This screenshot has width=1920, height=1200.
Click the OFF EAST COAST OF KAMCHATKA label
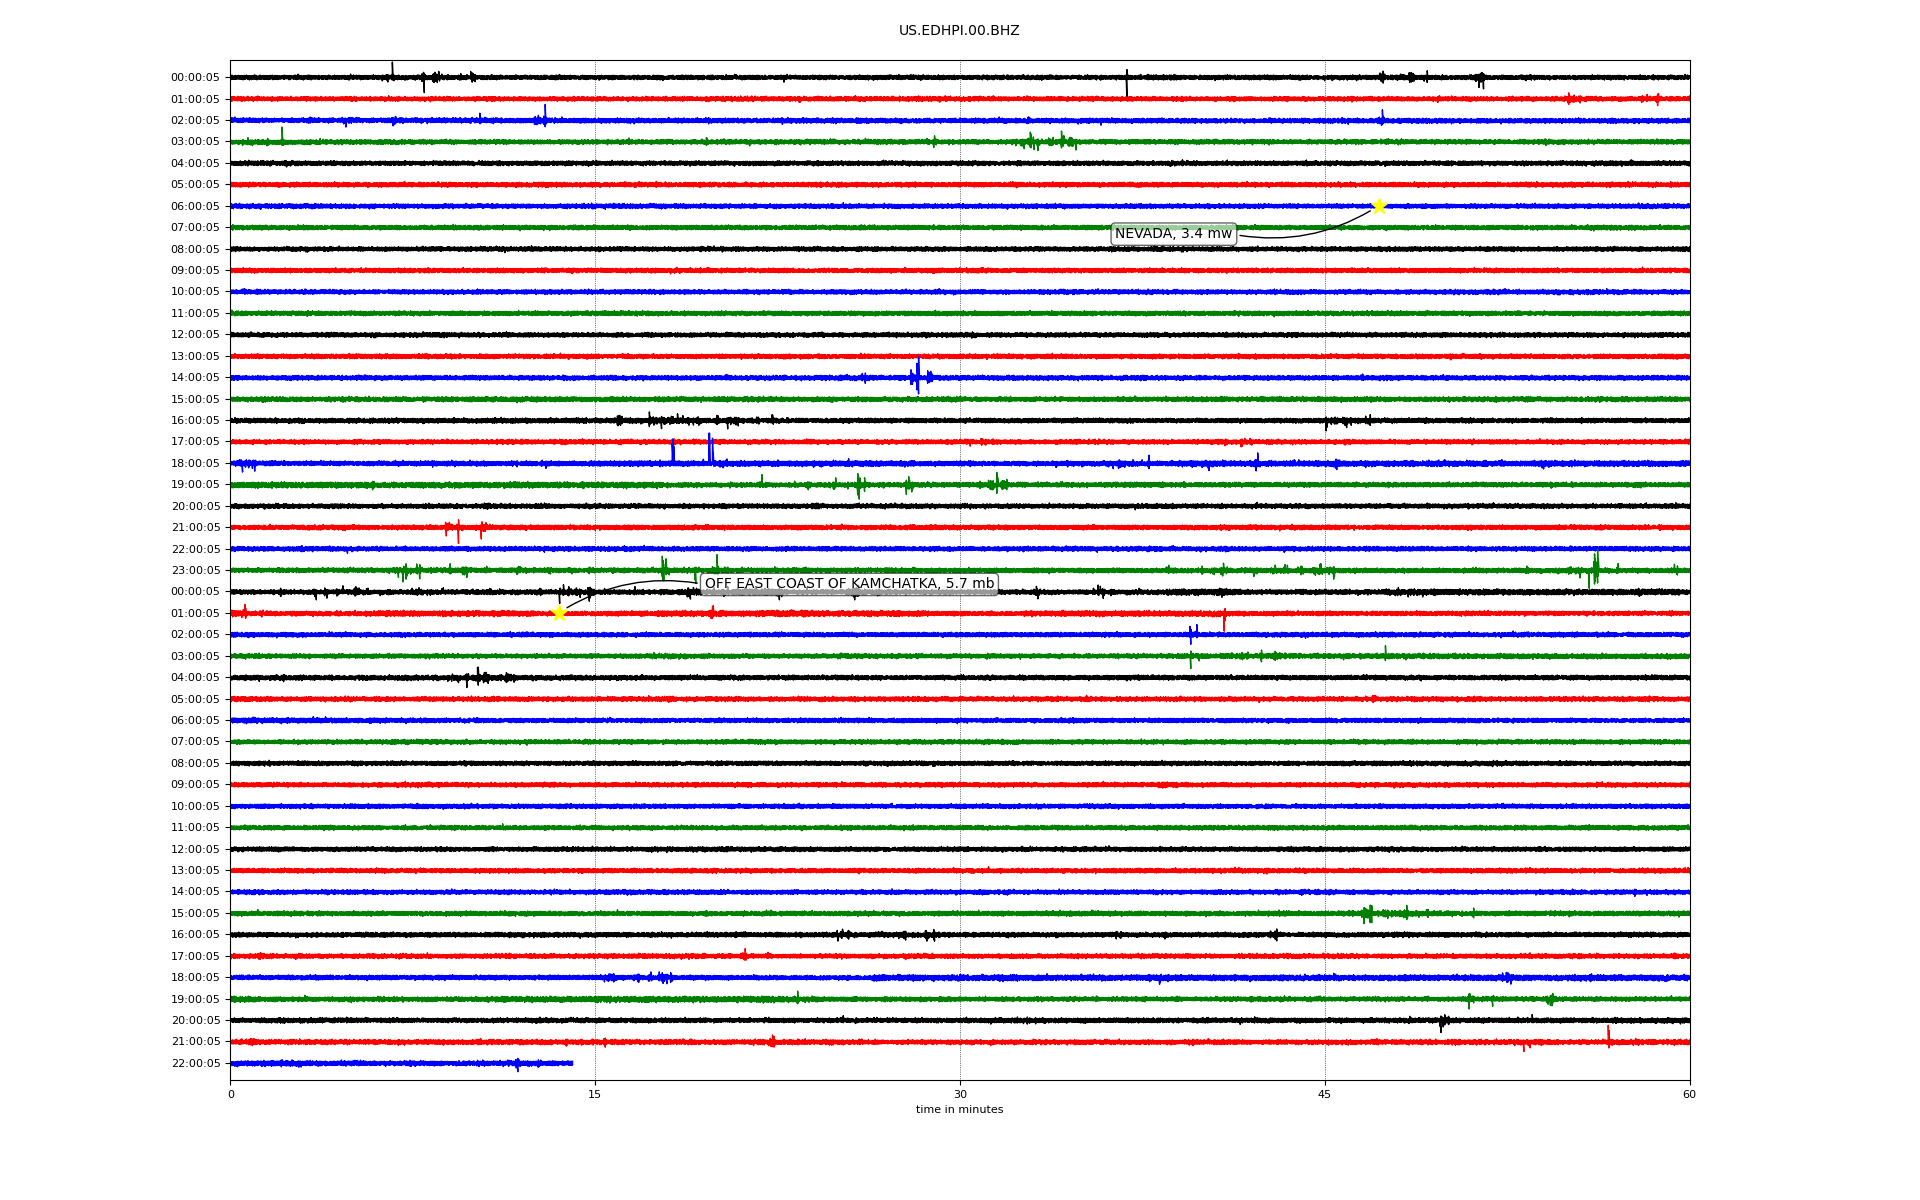[849, 584]
